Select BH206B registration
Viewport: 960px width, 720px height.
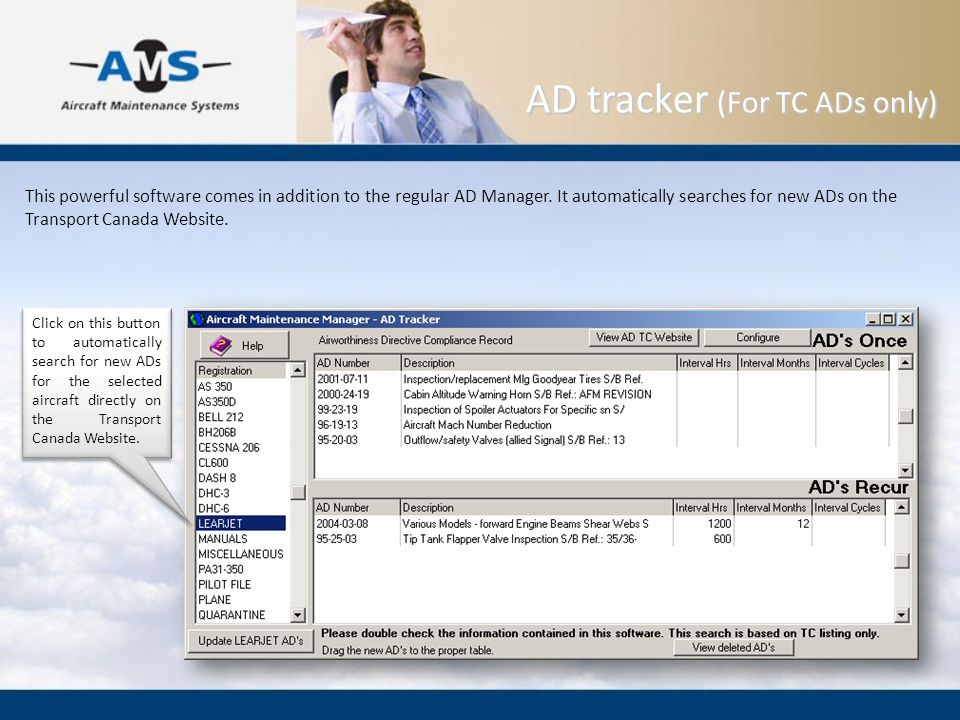tap(217, 432)
